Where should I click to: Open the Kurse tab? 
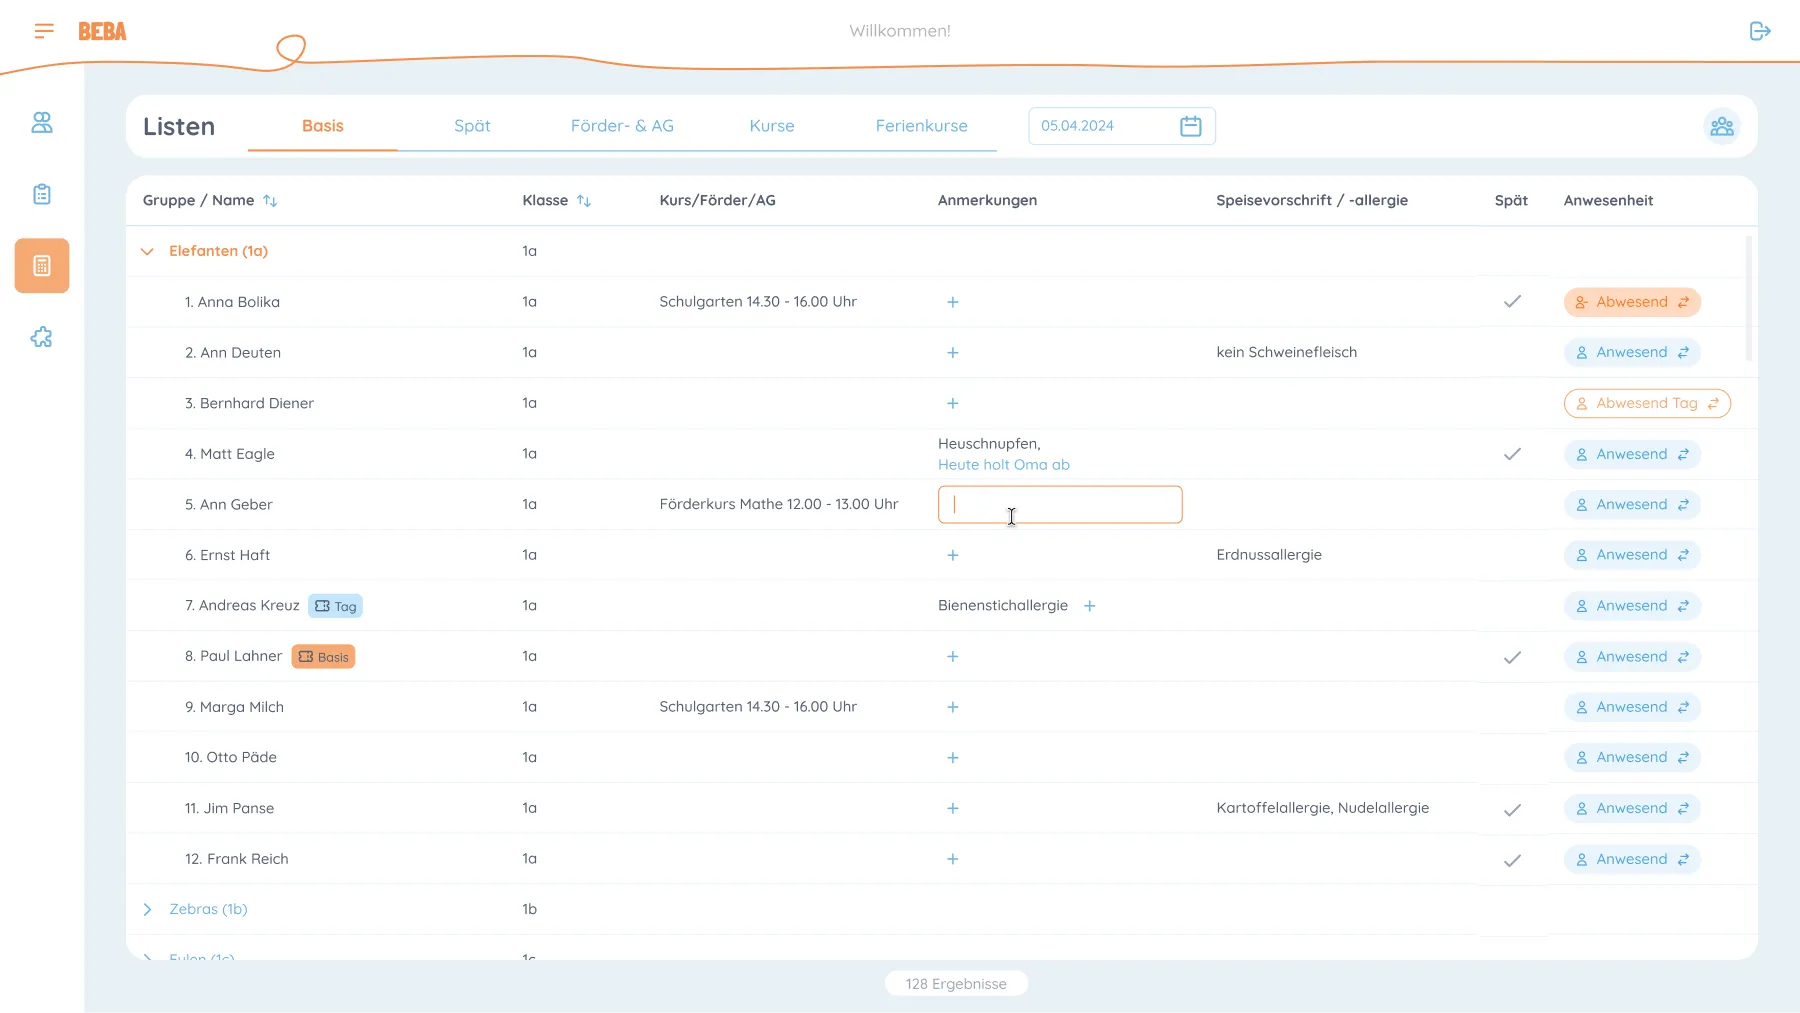click(772, 126)
